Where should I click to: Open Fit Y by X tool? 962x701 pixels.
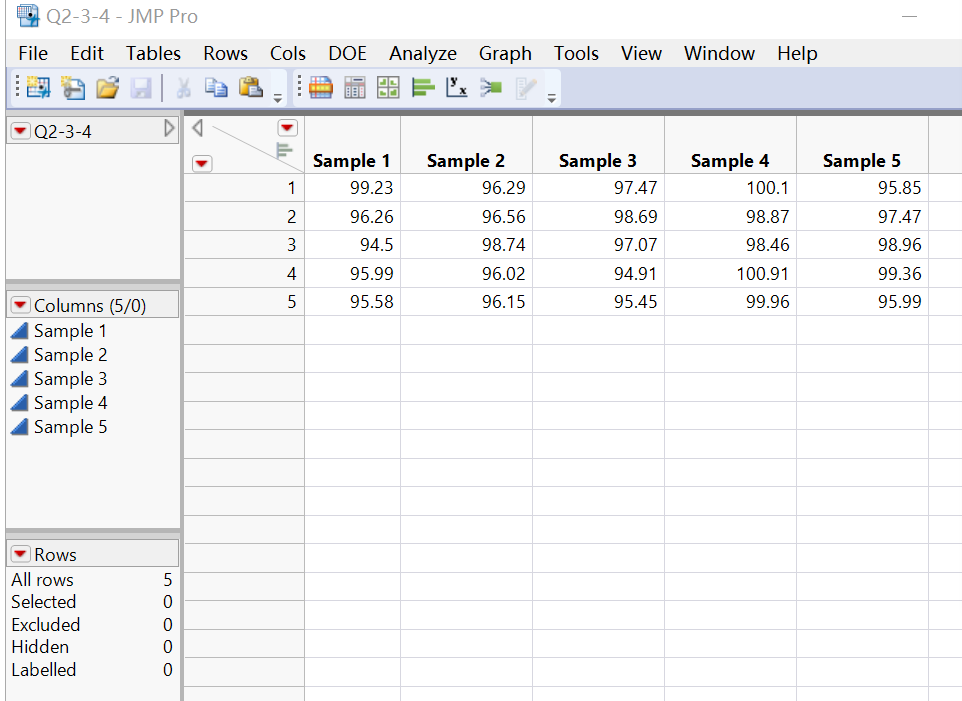(456, 87)
